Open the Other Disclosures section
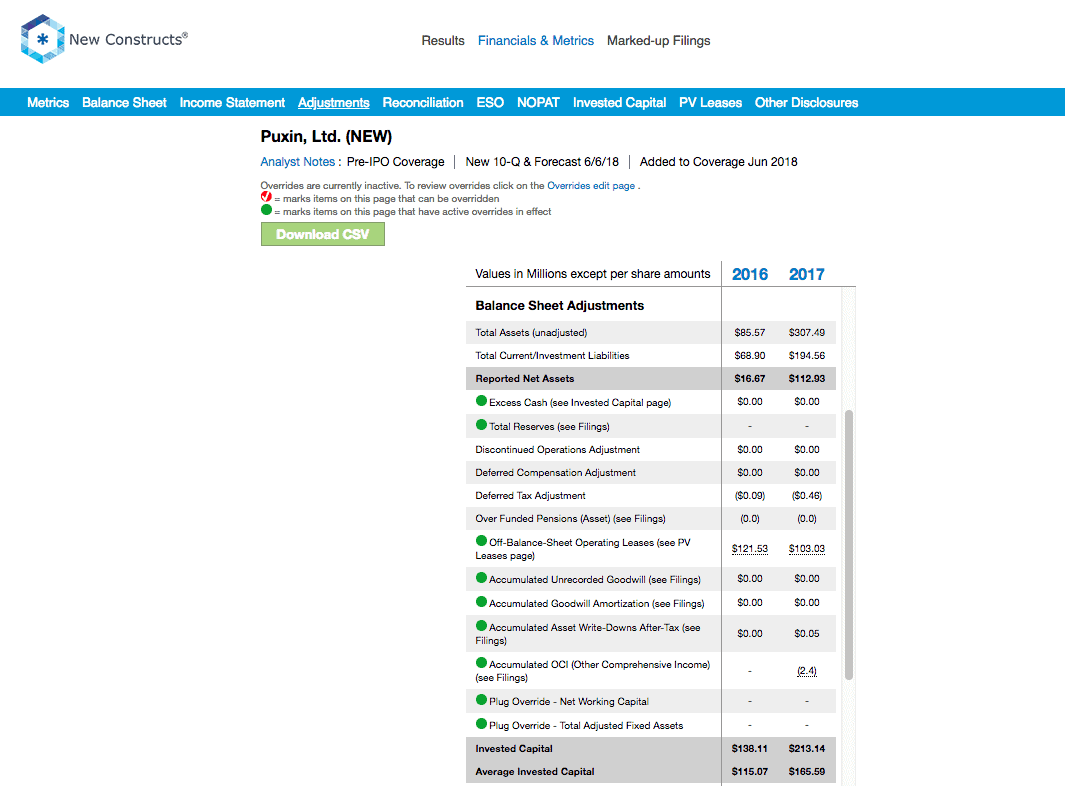 807,103
